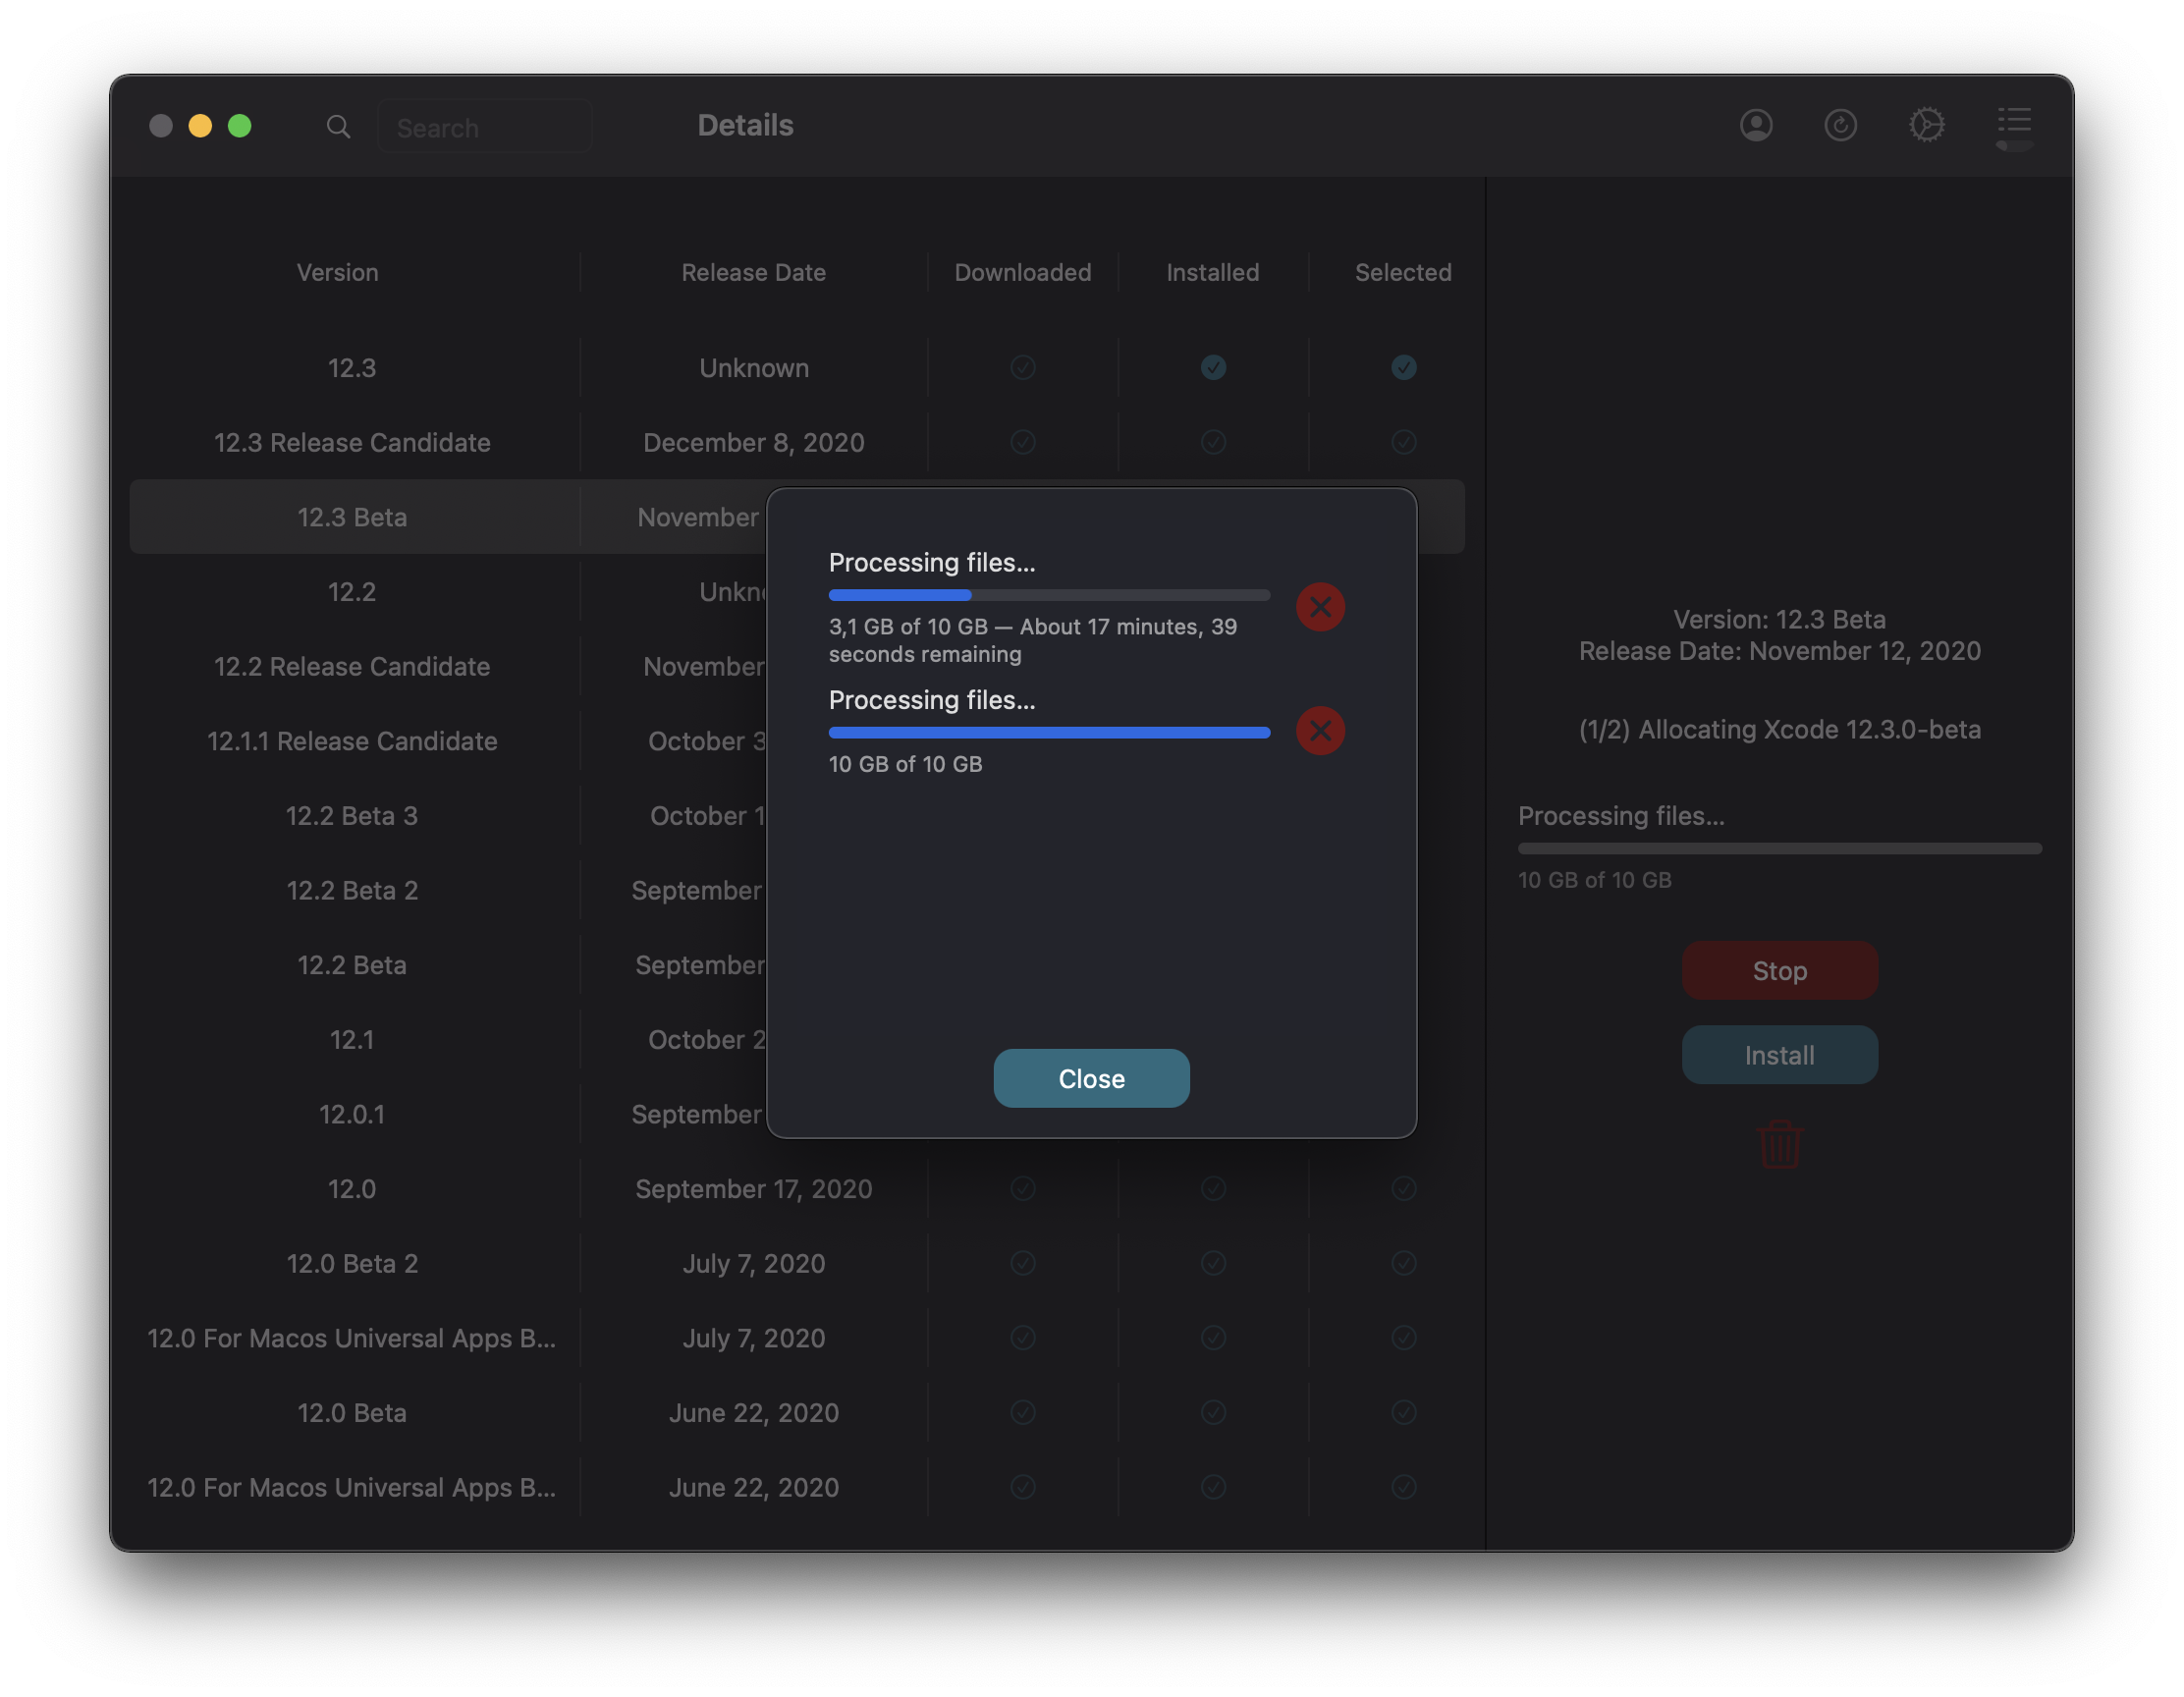Cancel the 3,1 GB of 10 GB download
The image size is (2184, 1697).
1320,607
